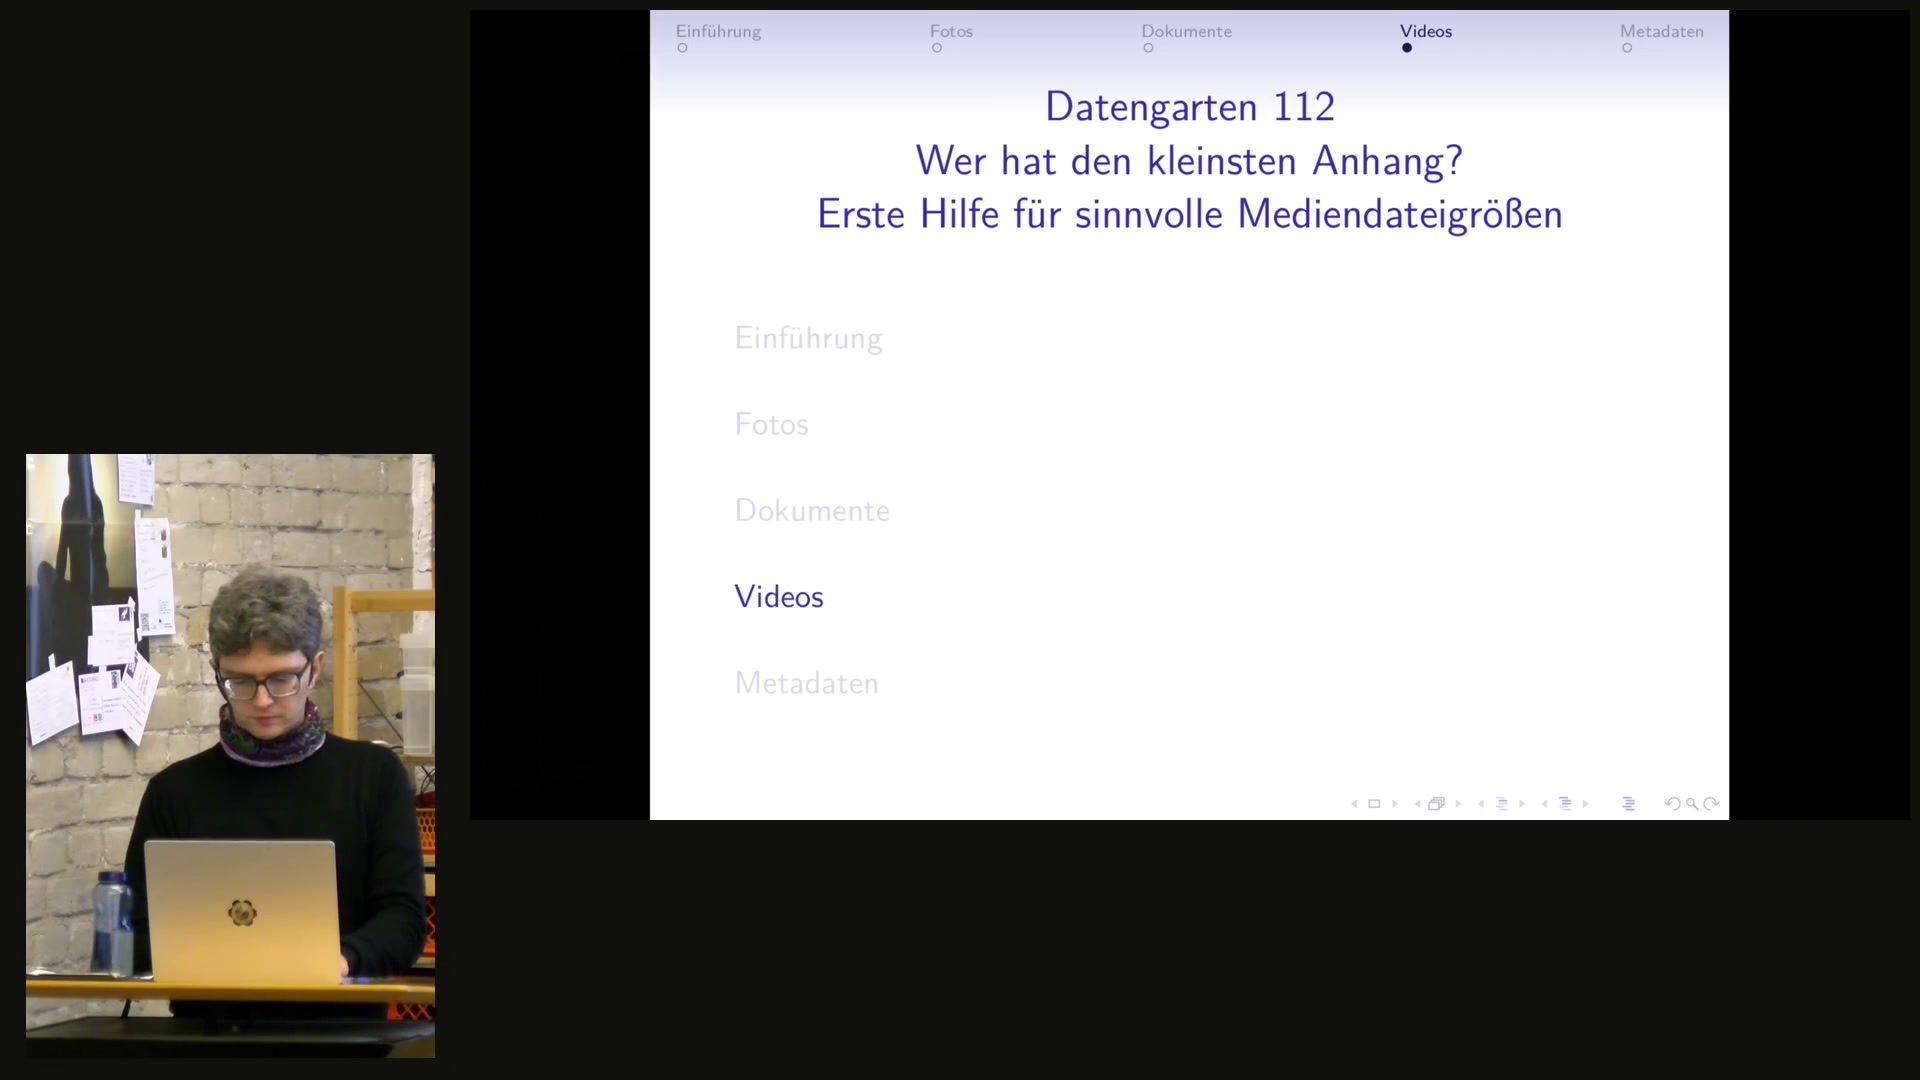Click the text 'Wer hat den kleinsten Anhang?'
This screenshot has width=1920, height=1080.
pos(1189,161)
